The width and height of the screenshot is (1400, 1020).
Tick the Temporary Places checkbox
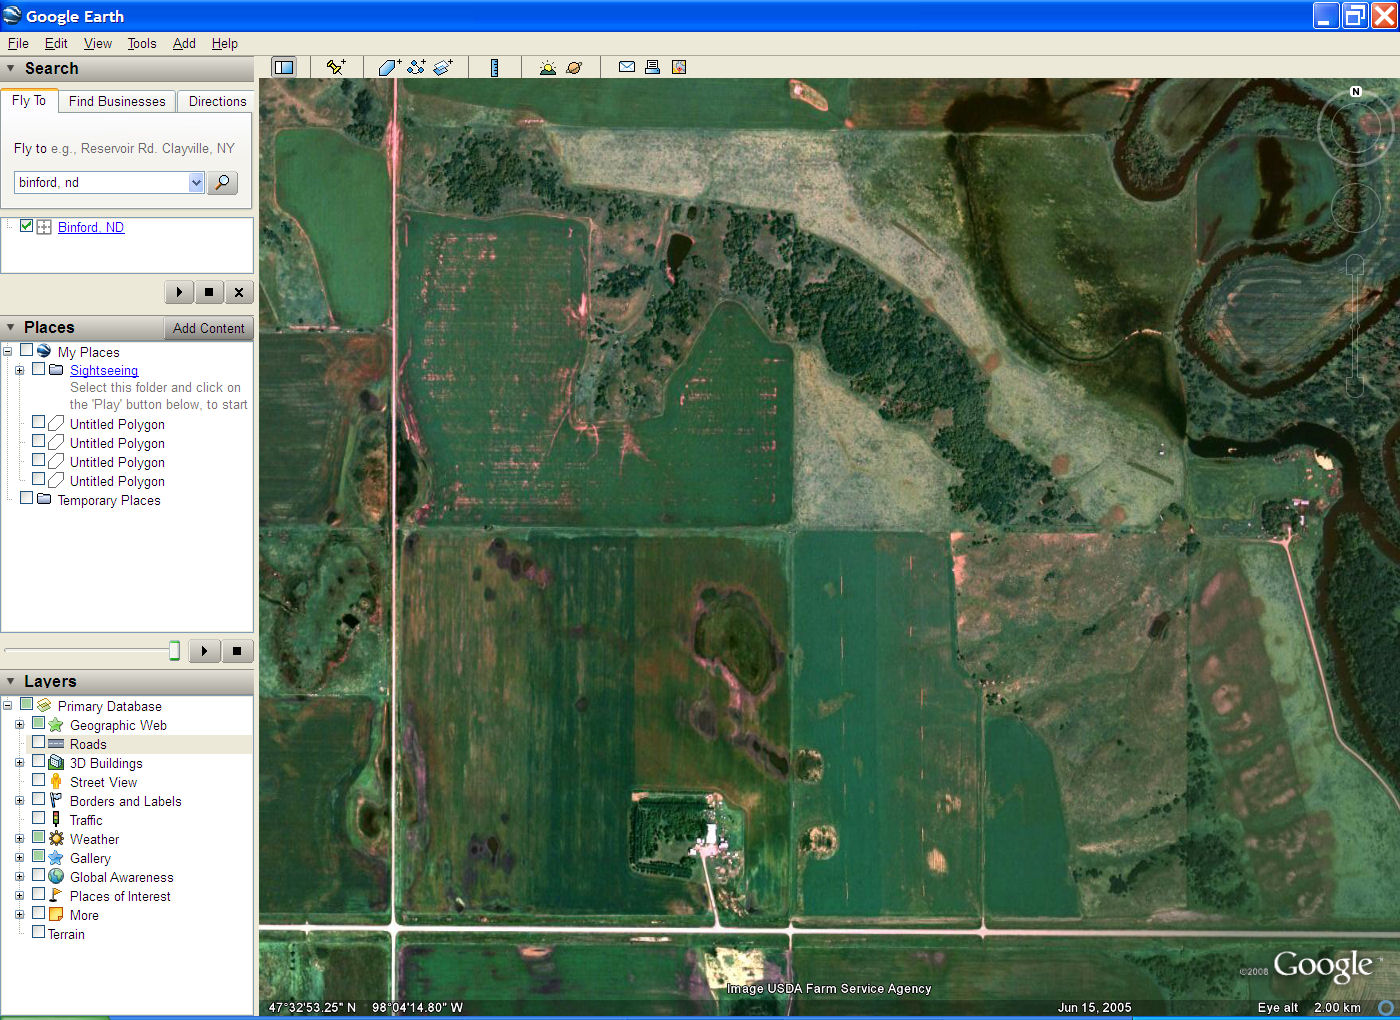[26, 498]
